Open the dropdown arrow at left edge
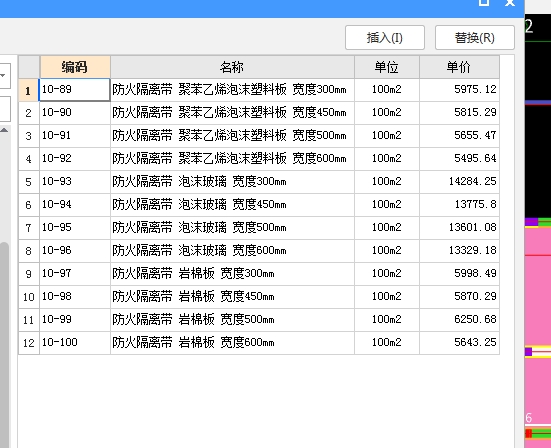Screen dimensions: 551x448 (3, 75)
